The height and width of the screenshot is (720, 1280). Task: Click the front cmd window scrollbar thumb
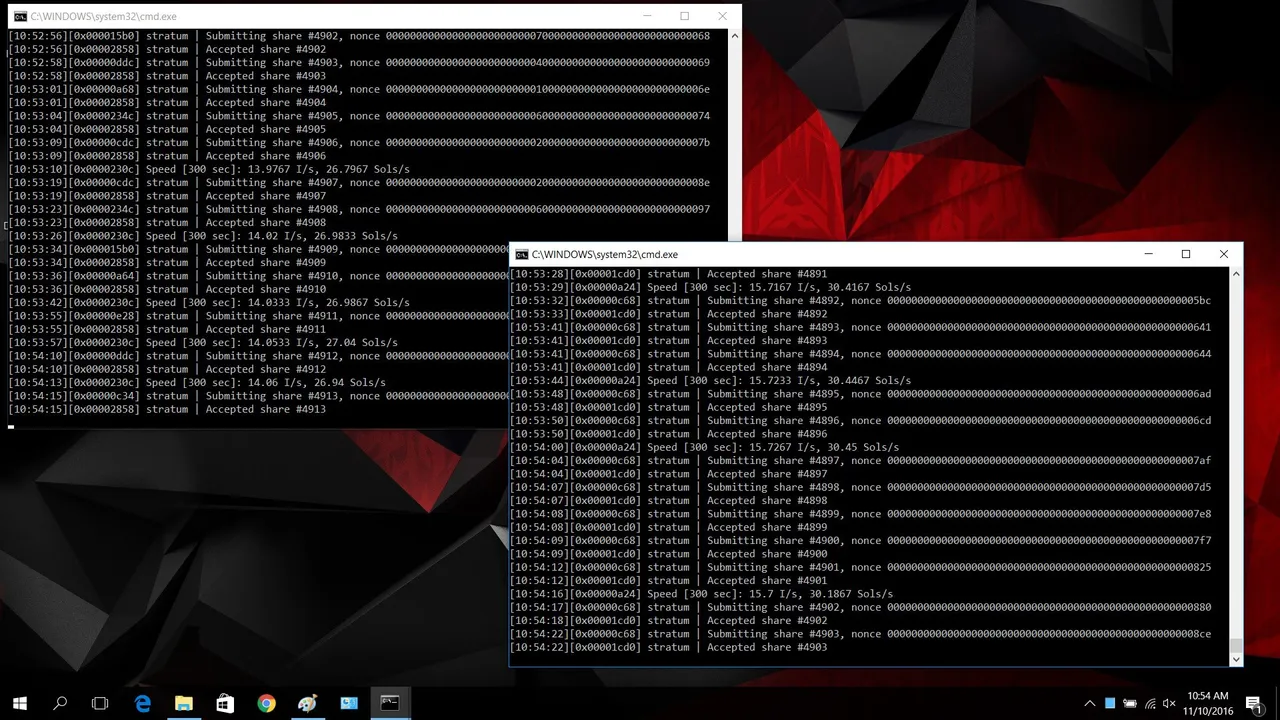point(1236,645)
